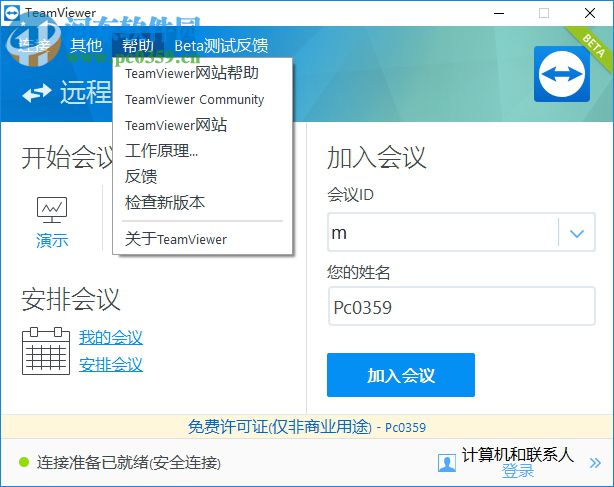Click the calendar schedule icon
Image resolution: width=614 pixels, height=487 pixels.
coord(46,351)
